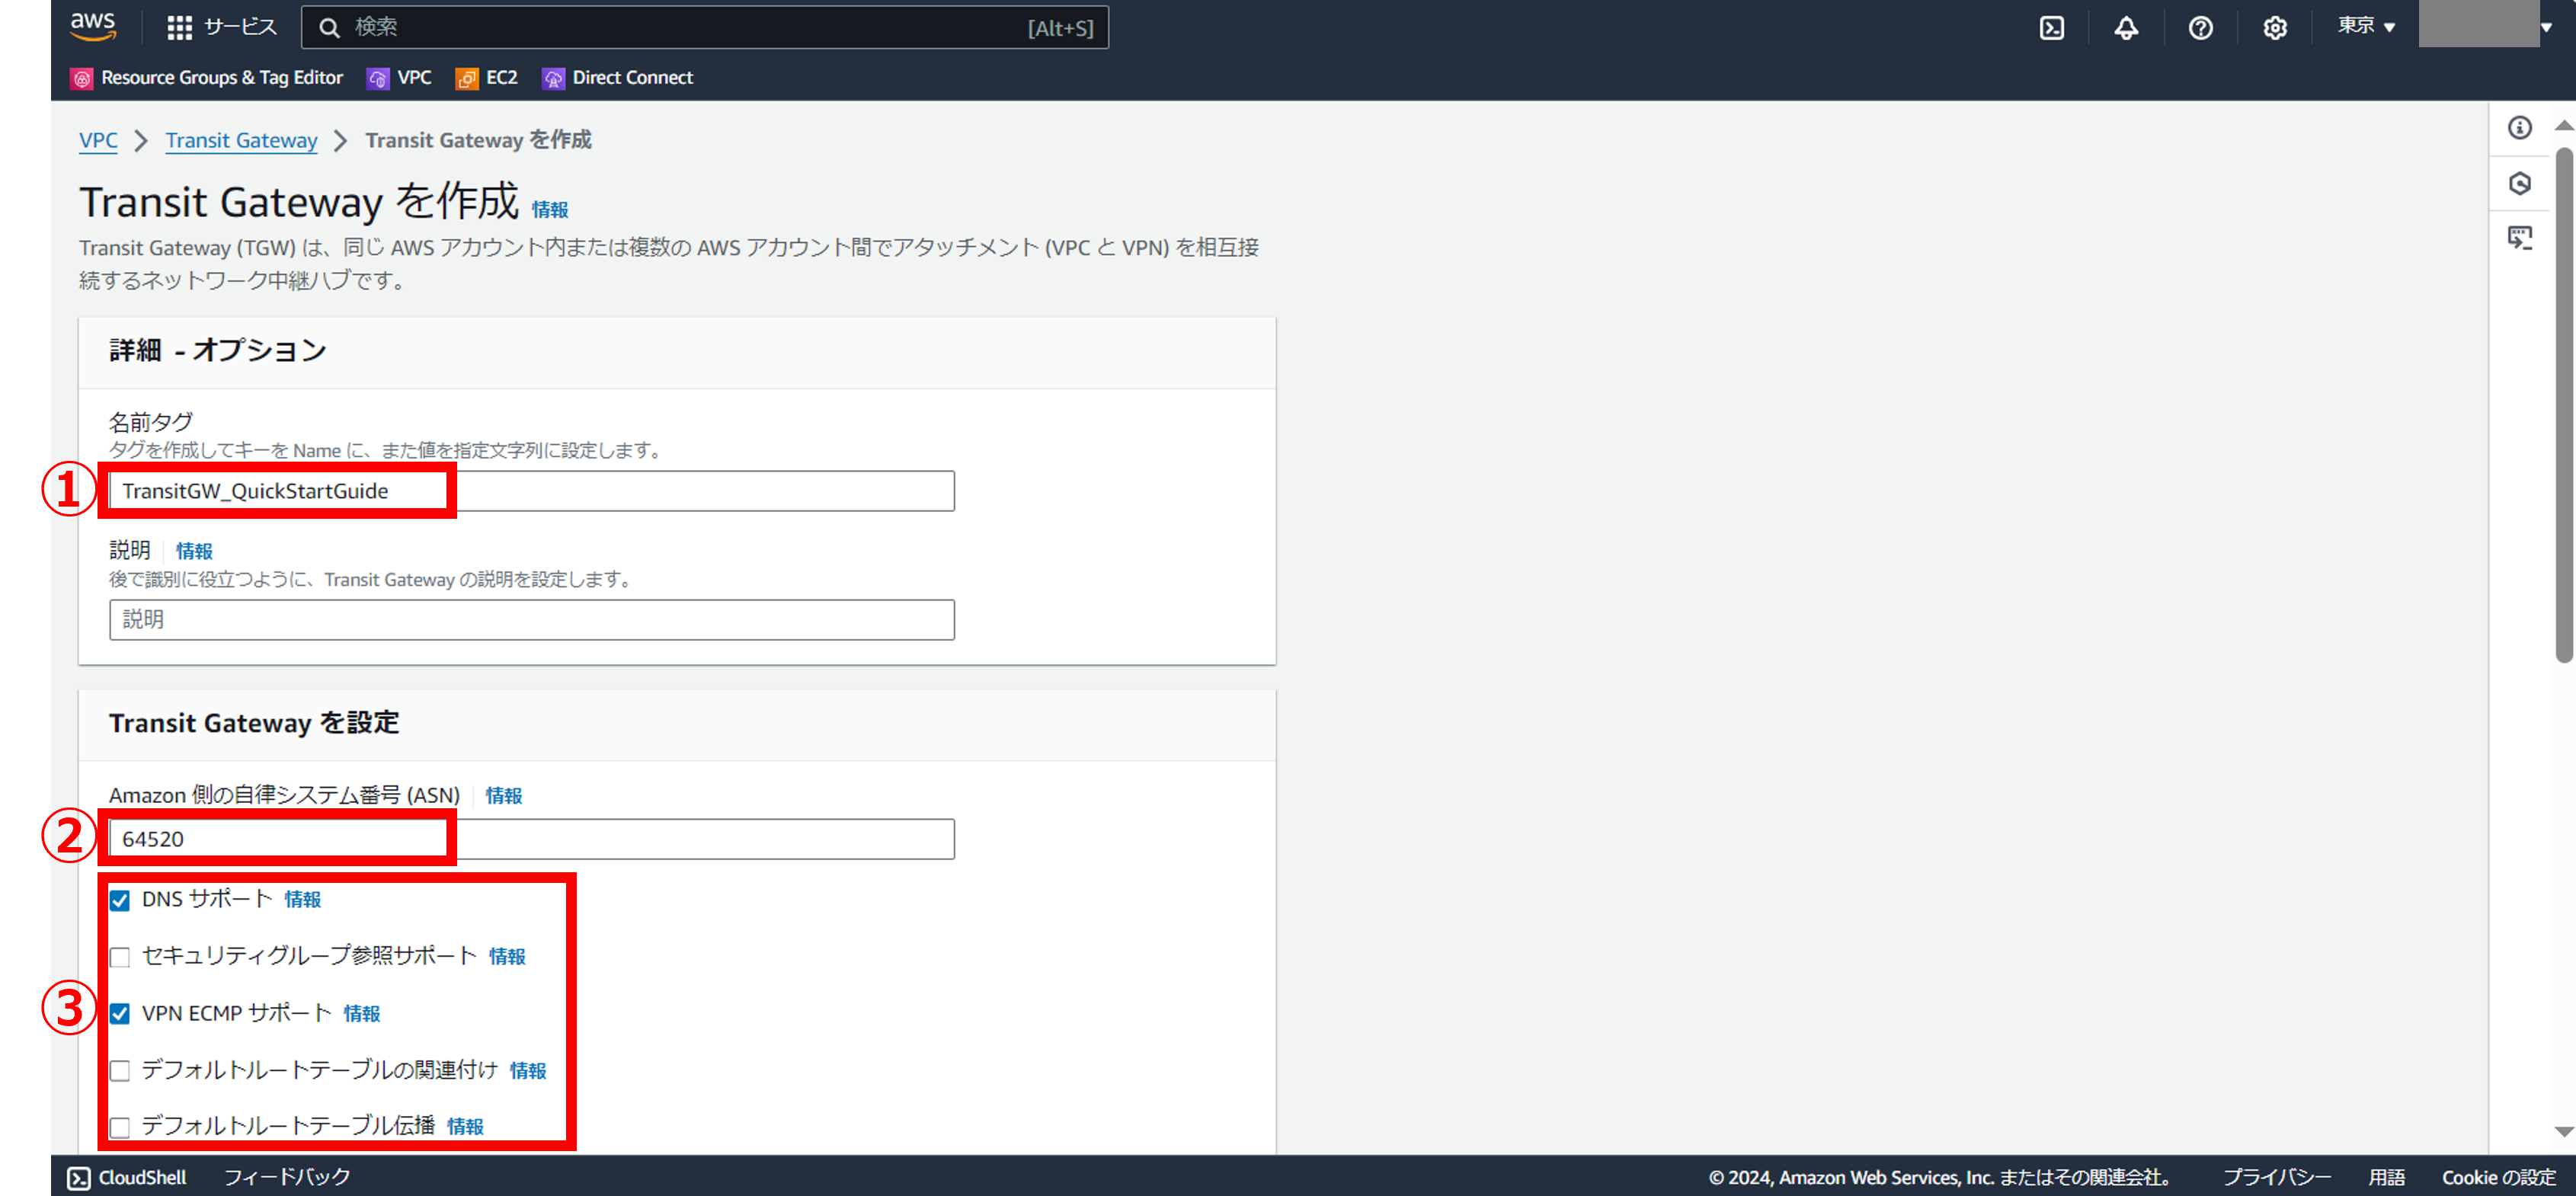Click the CloudShell footer label
The height and width of the screenshot is (1196, 2576).
[142, 1177]
